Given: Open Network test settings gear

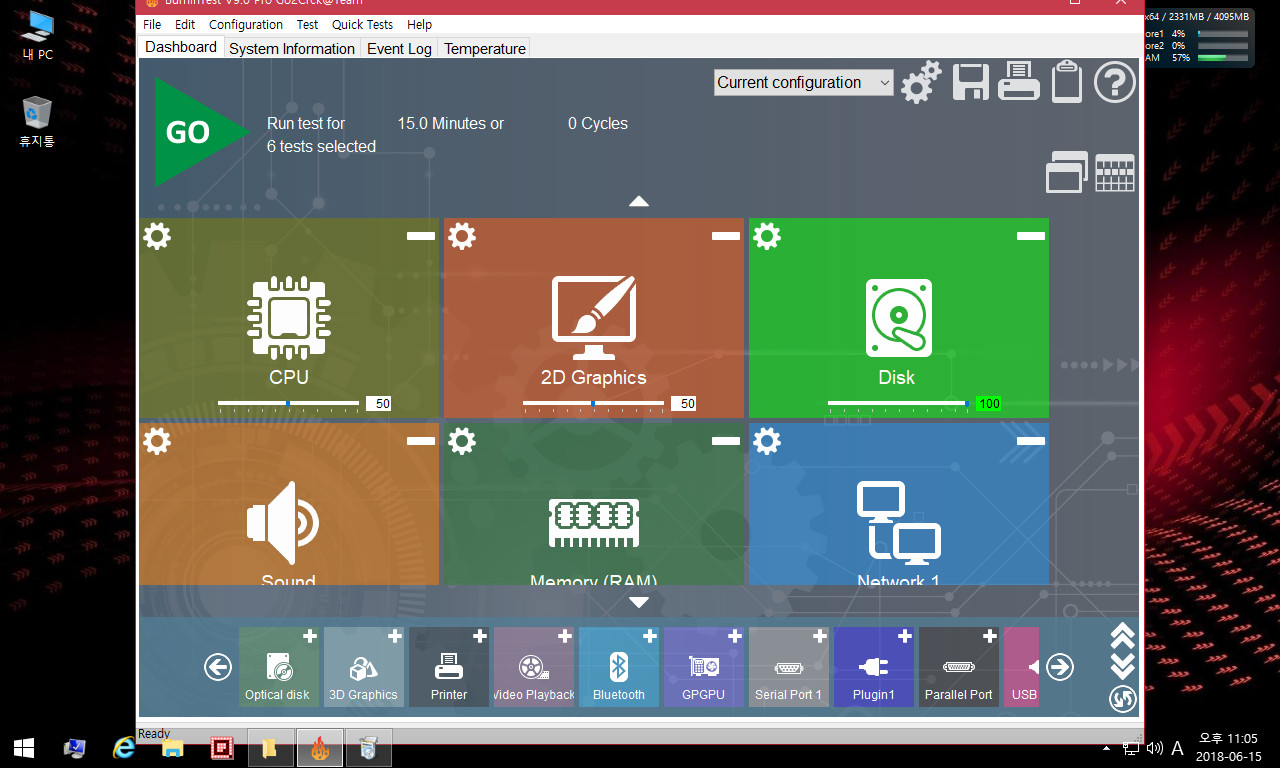Looking at the screenshot, I should click(767, 440).
